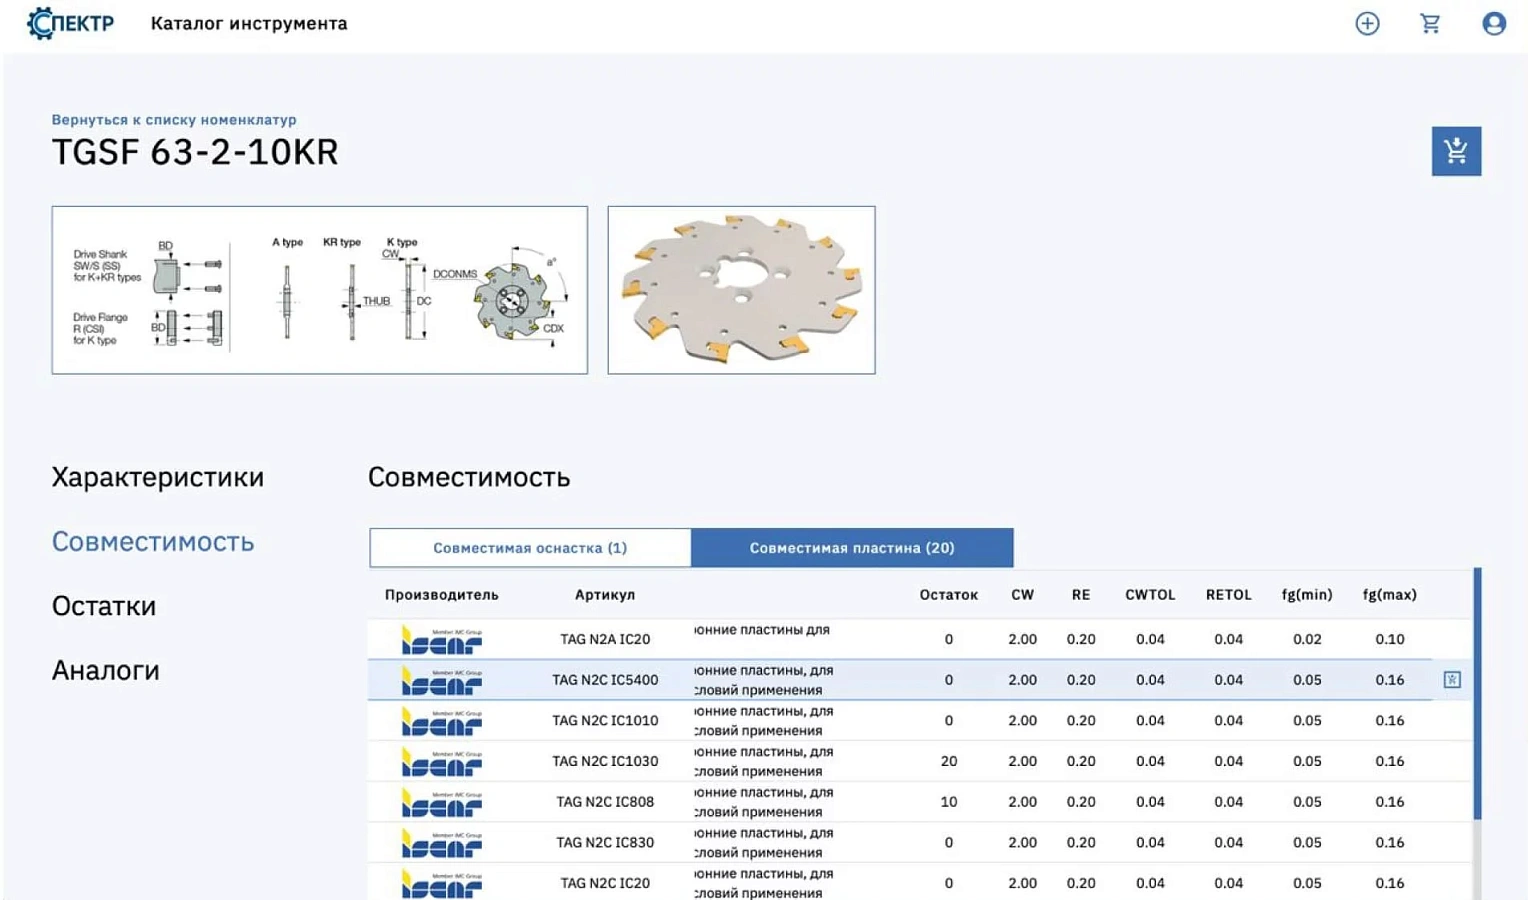
Task: Sort by Остаток column header
Action: coord(948,594)
